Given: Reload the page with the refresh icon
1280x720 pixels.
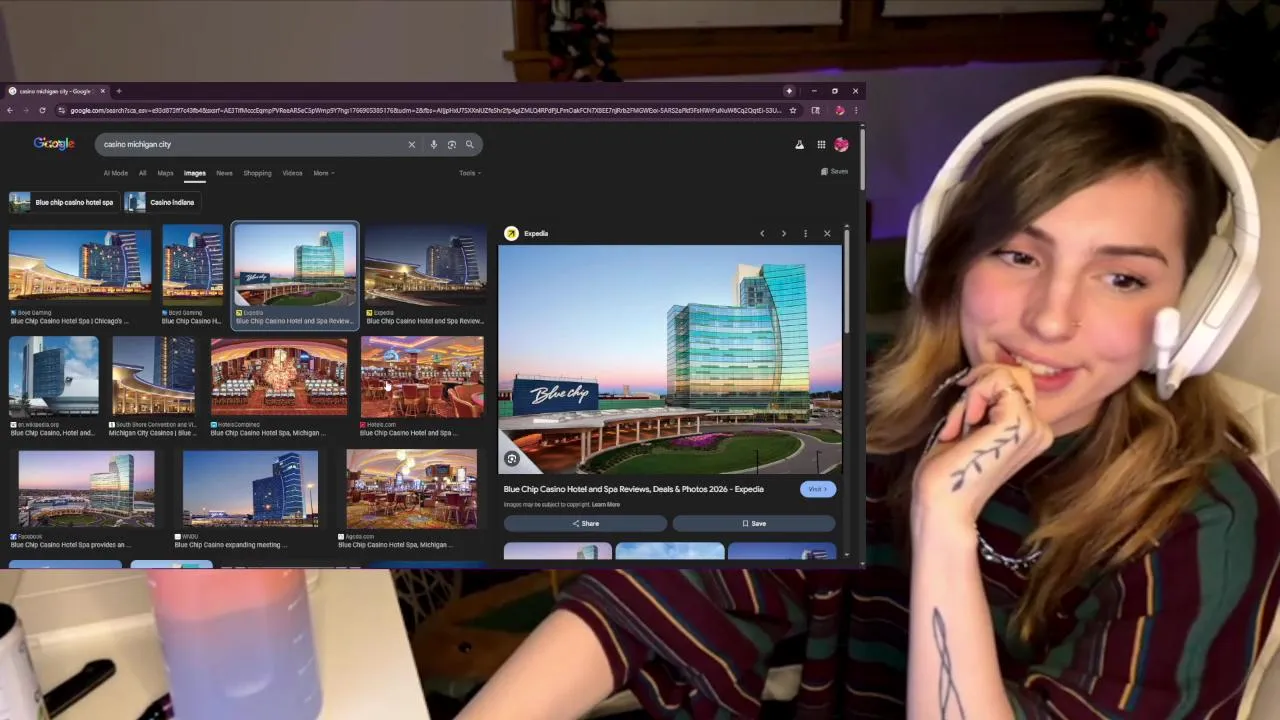Looking at the screenshot, I should coord(42,110).
